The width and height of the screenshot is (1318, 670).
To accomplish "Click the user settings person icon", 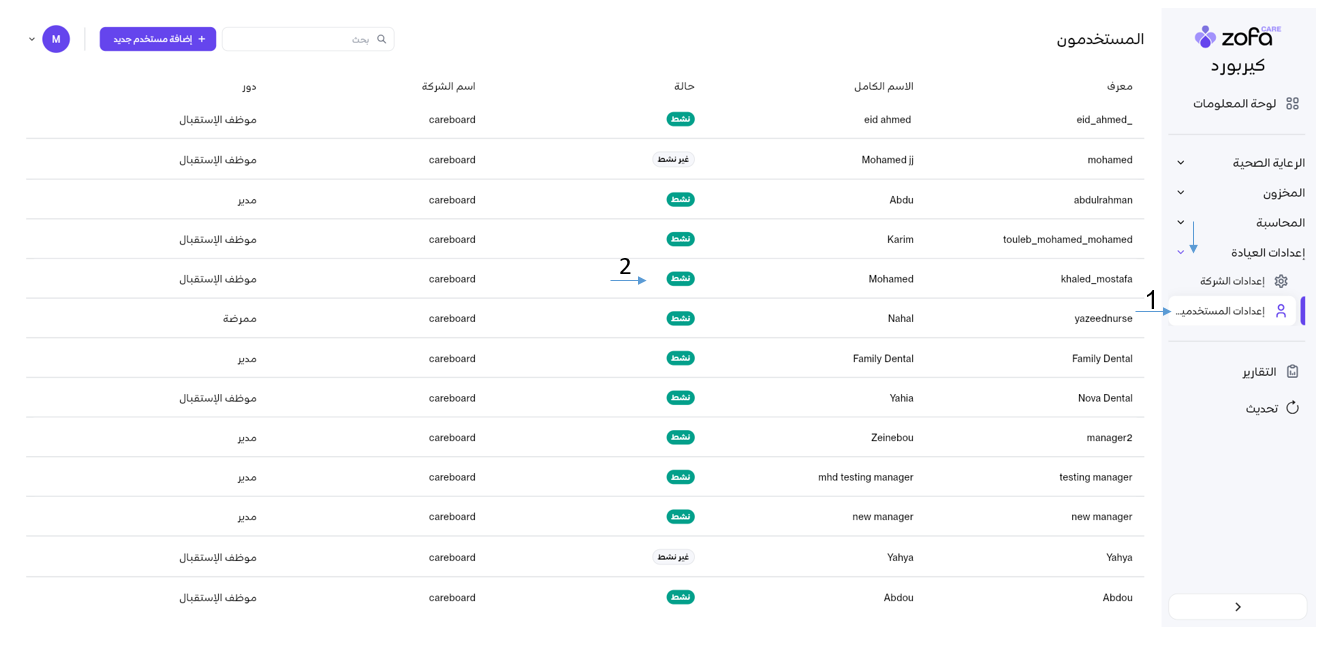I will [x=1281, y=311].
